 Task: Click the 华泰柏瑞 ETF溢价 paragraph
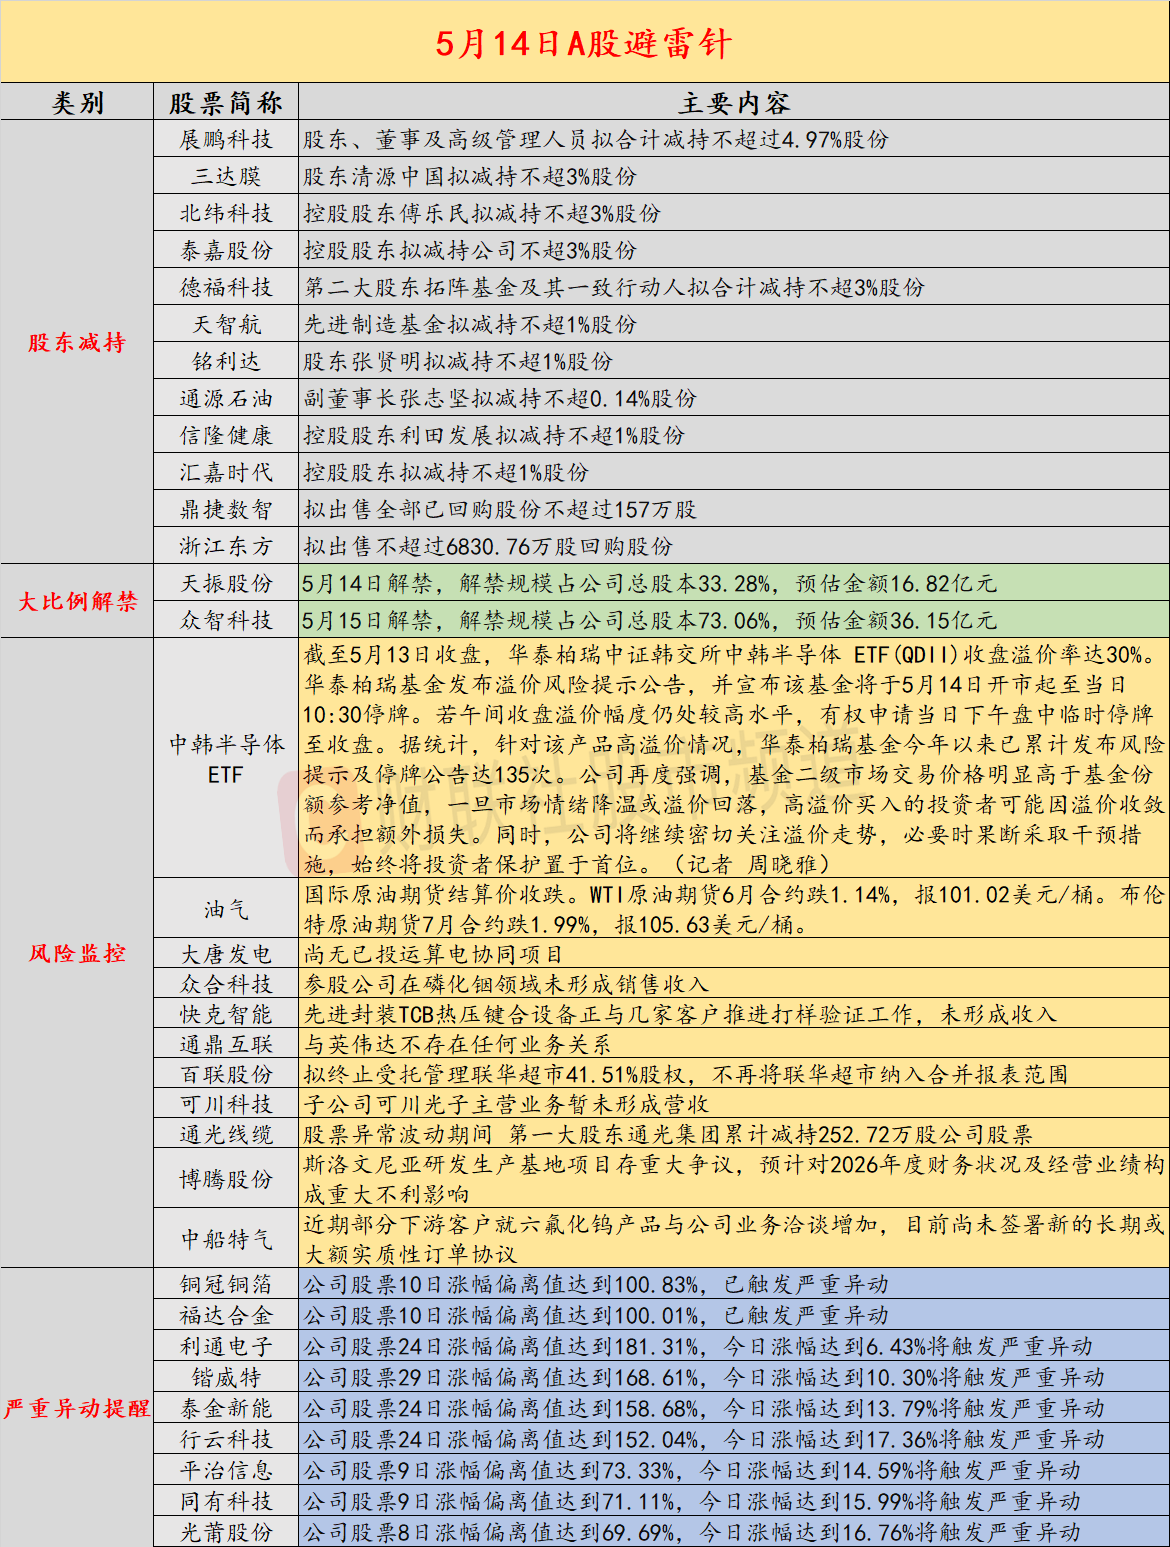click(734, 759)
